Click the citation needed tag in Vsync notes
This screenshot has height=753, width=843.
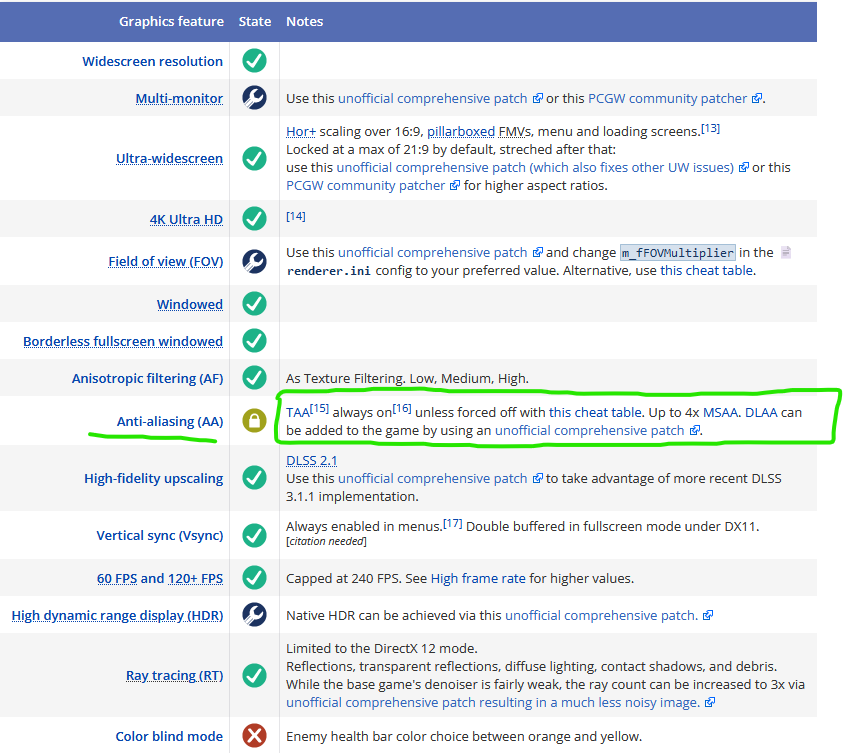[326, 541]
